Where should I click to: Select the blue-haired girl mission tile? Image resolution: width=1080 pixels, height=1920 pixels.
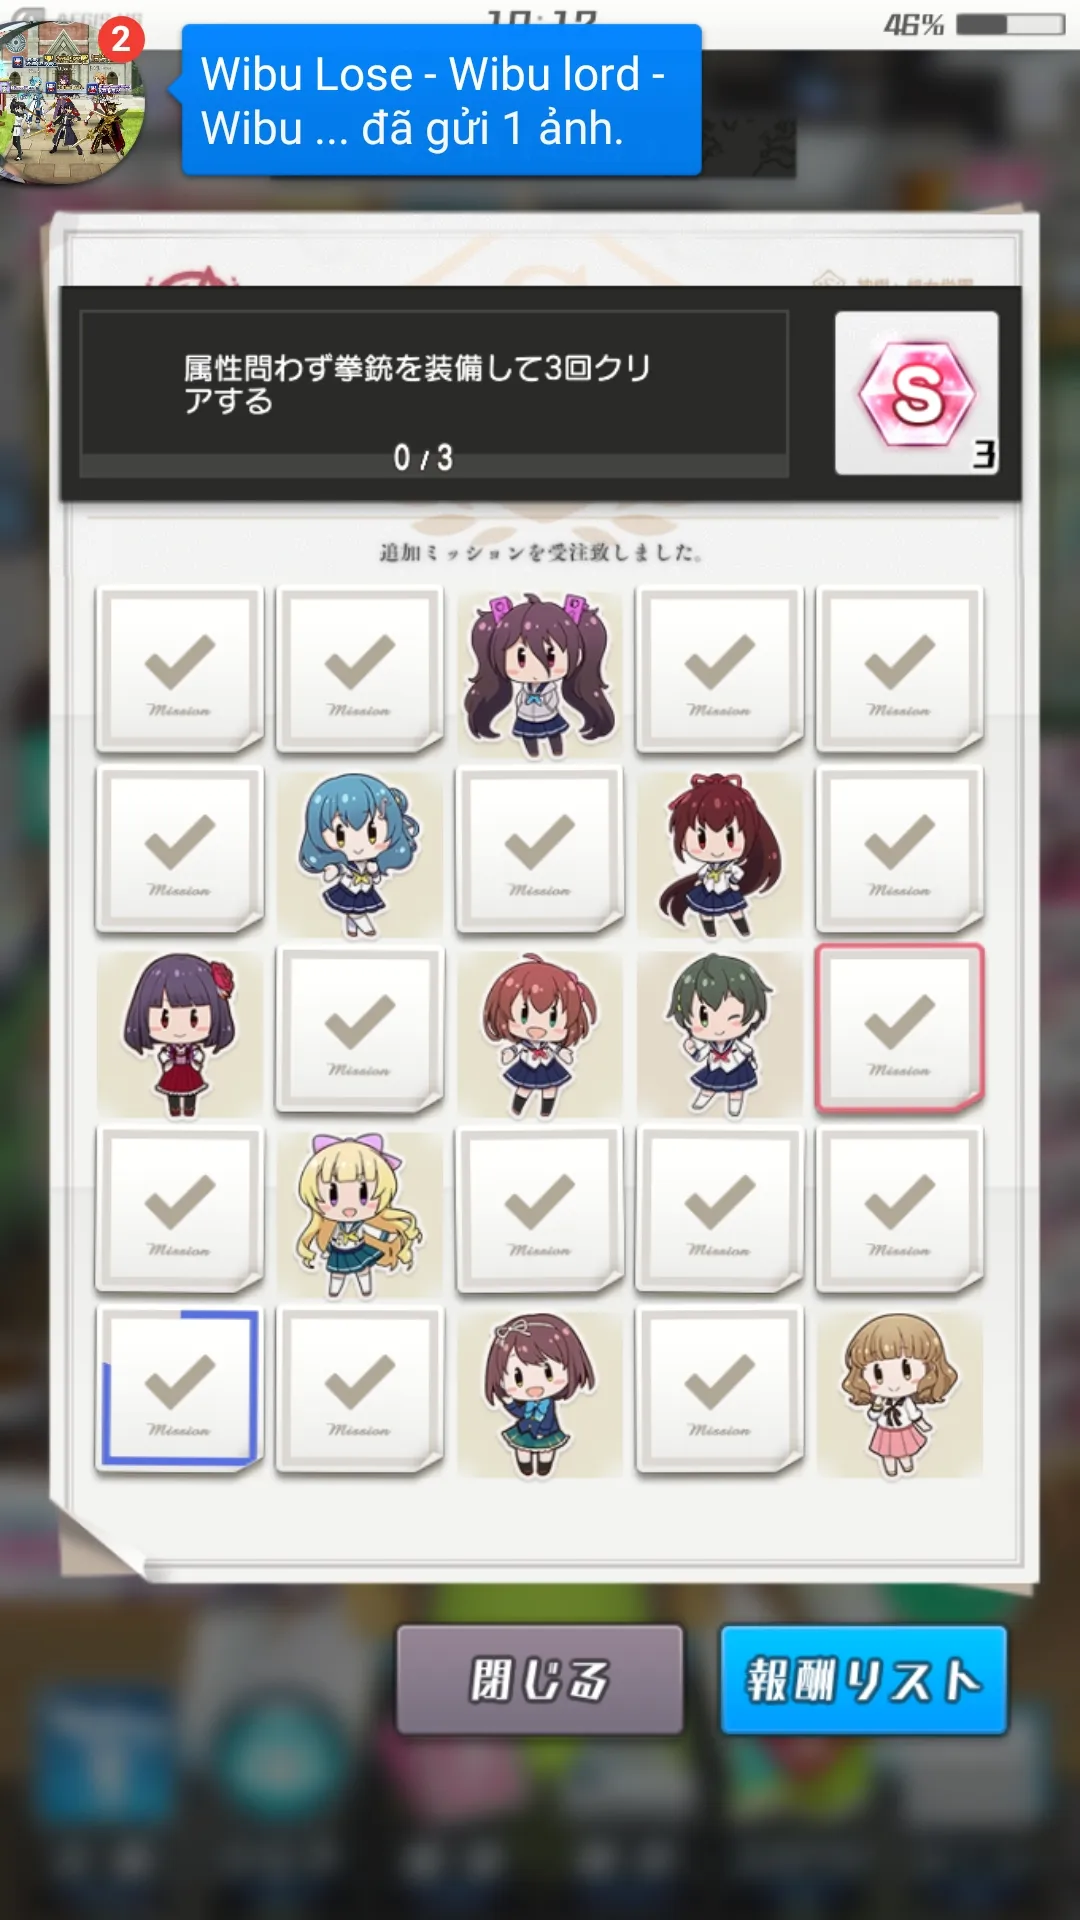pos(360,852)
